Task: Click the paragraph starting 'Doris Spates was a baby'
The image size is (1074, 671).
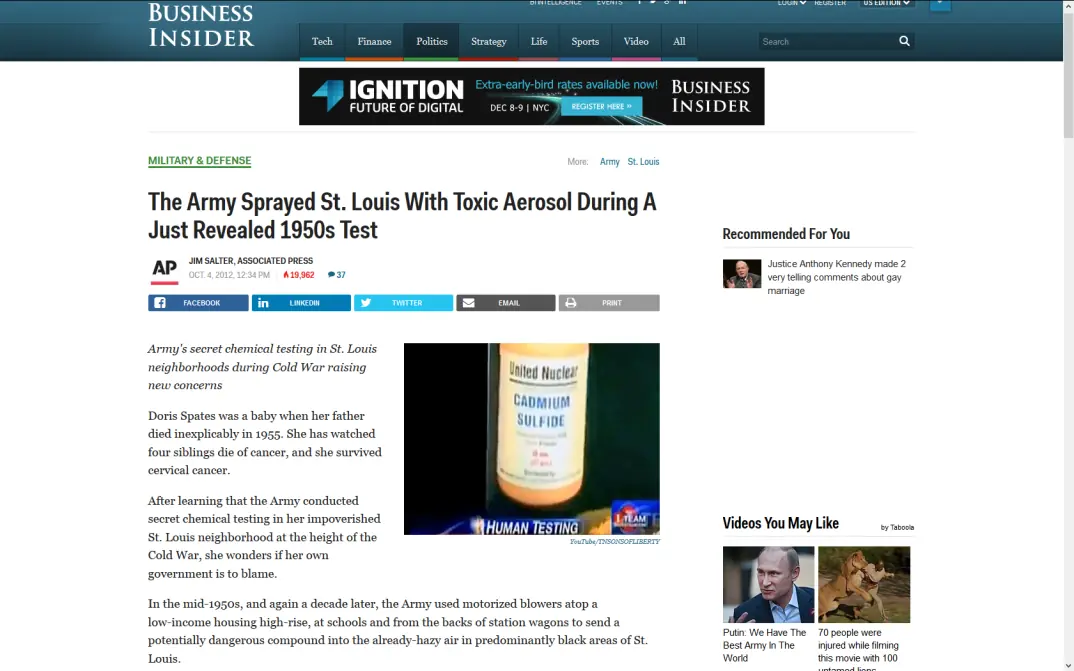Action: click(265, 443)
